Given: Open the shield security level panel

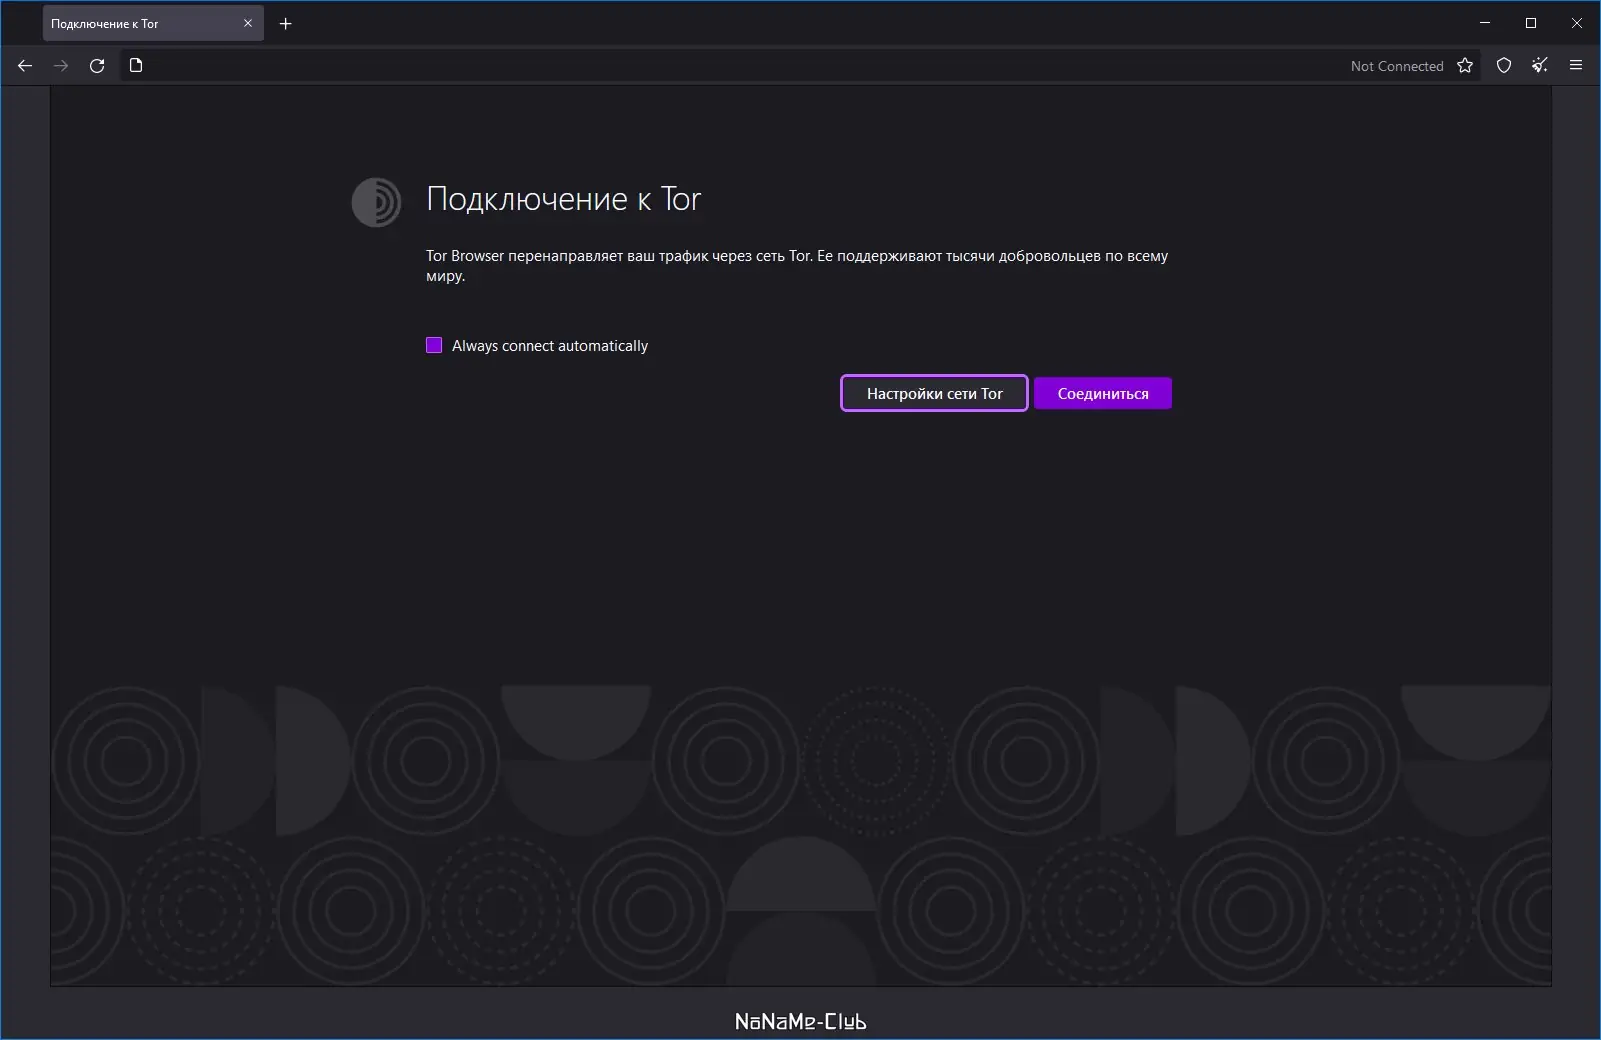Looking at the screenshot, I should (1504, 66).
